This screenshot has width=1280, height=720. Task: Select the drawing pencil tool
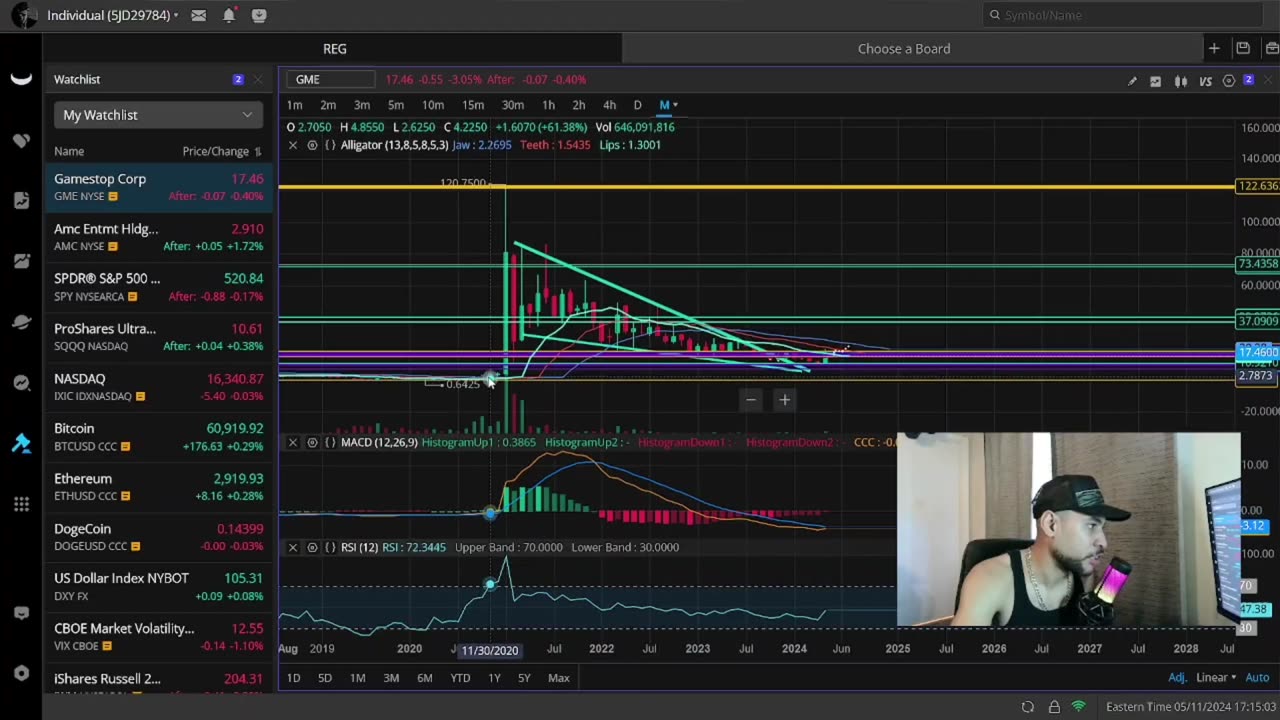1132,81
